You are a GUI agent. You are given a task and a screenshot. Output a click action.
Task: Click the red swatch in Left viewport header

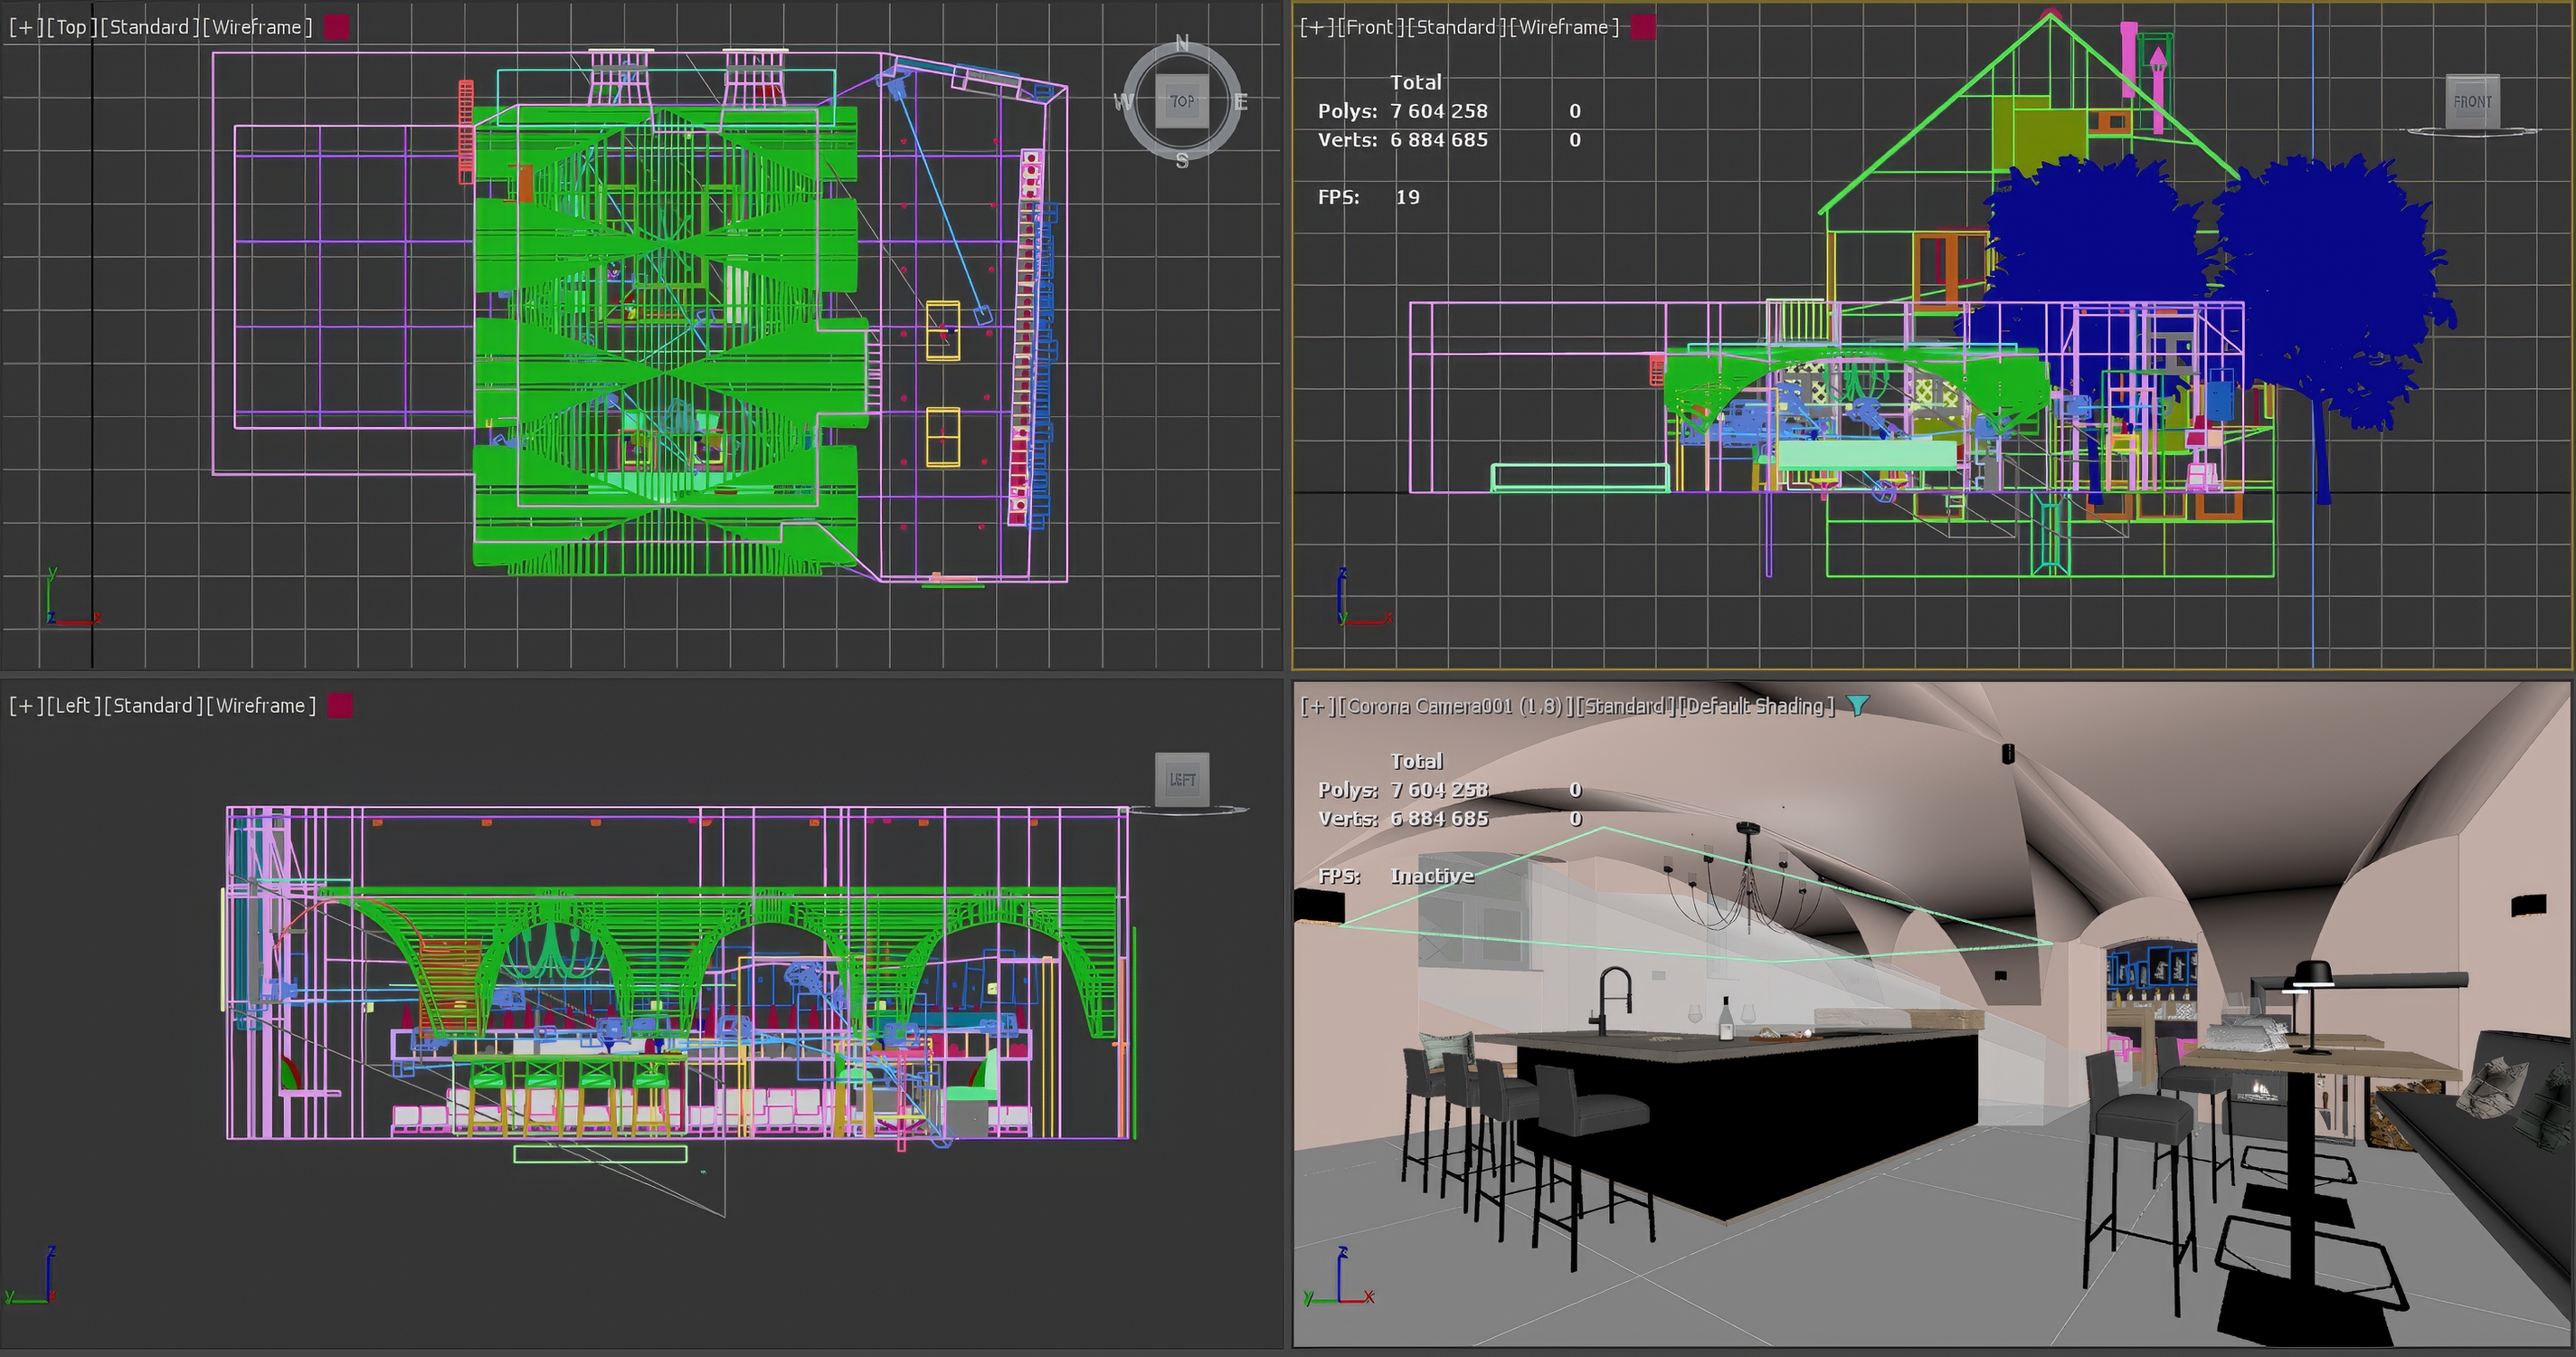(340, 706)
